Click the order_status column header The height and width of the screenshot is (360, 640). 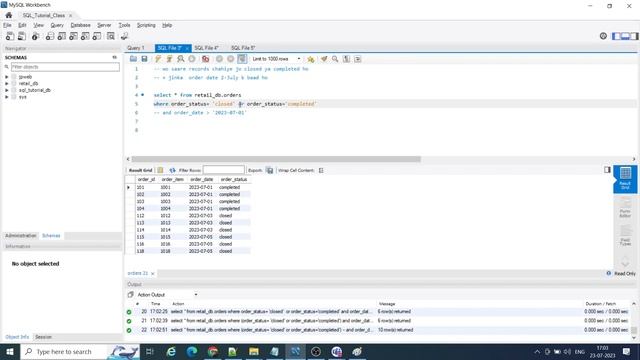(x=234, y=180)
